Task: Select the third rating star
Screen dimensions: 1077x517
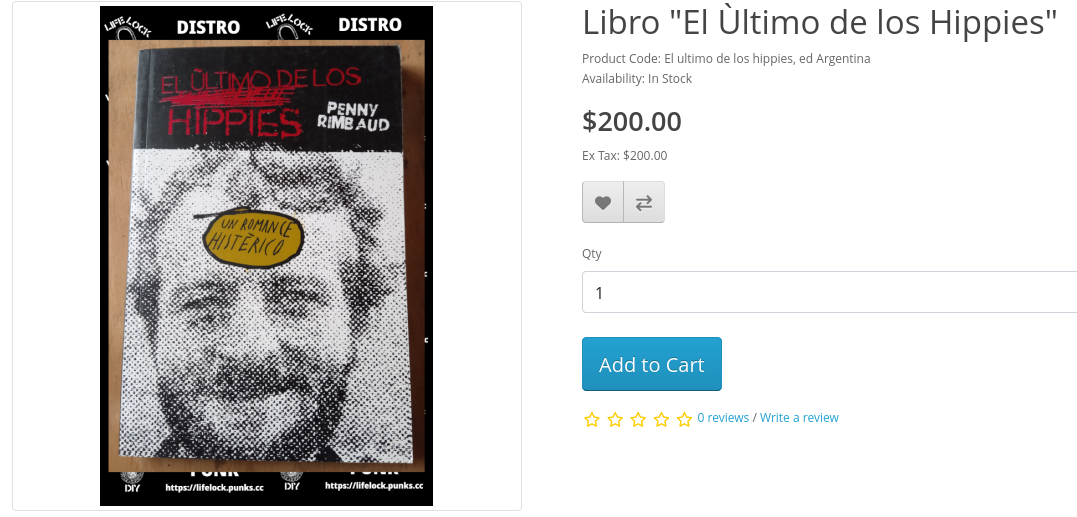Action: click(638, 419)
